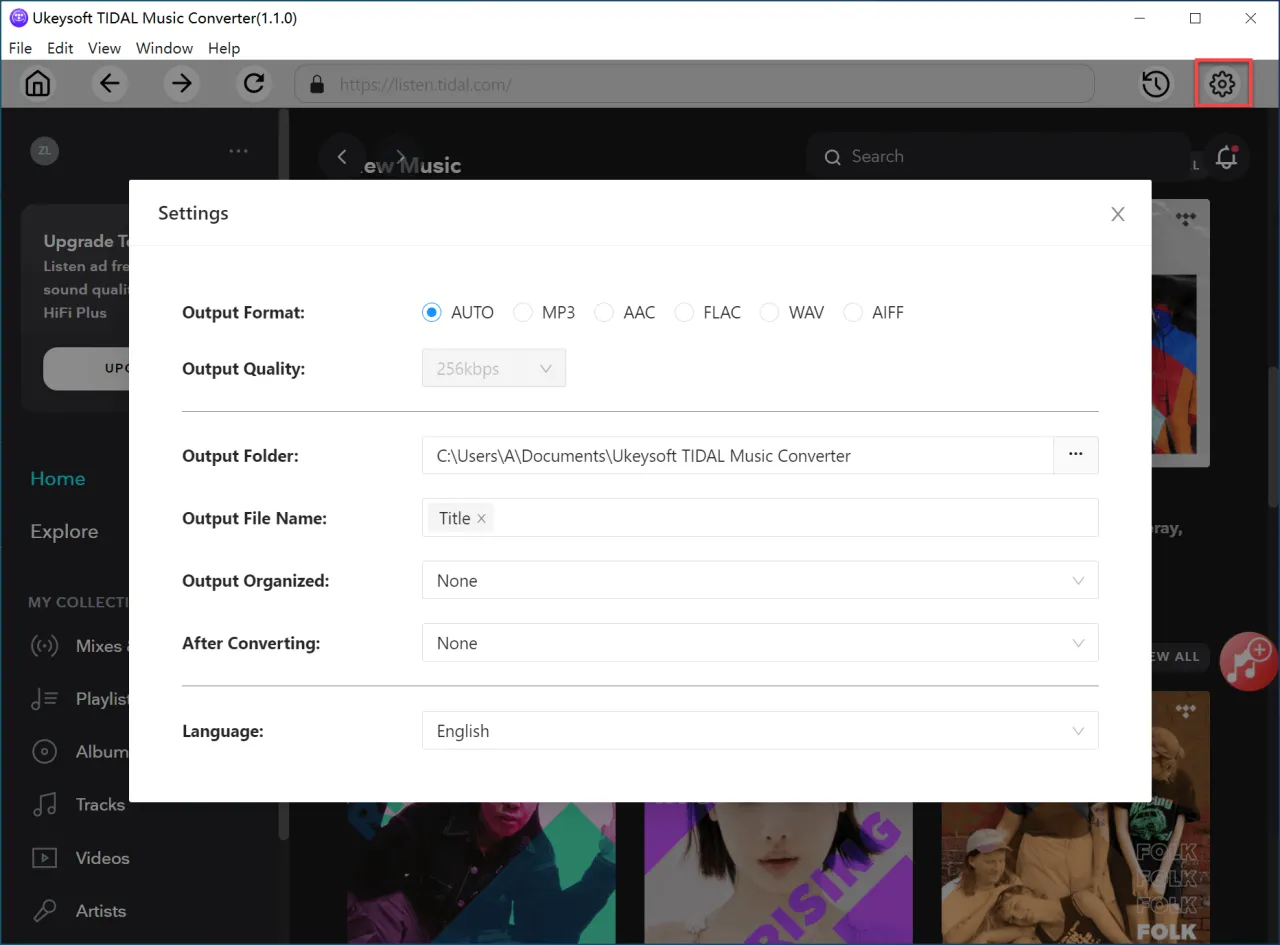Open the Help menu

(x=224, y=48)
